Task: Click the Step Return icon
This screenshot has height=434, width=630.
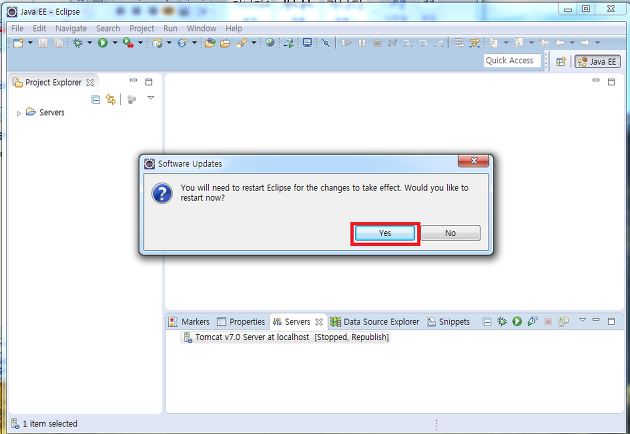Action: 439,43
